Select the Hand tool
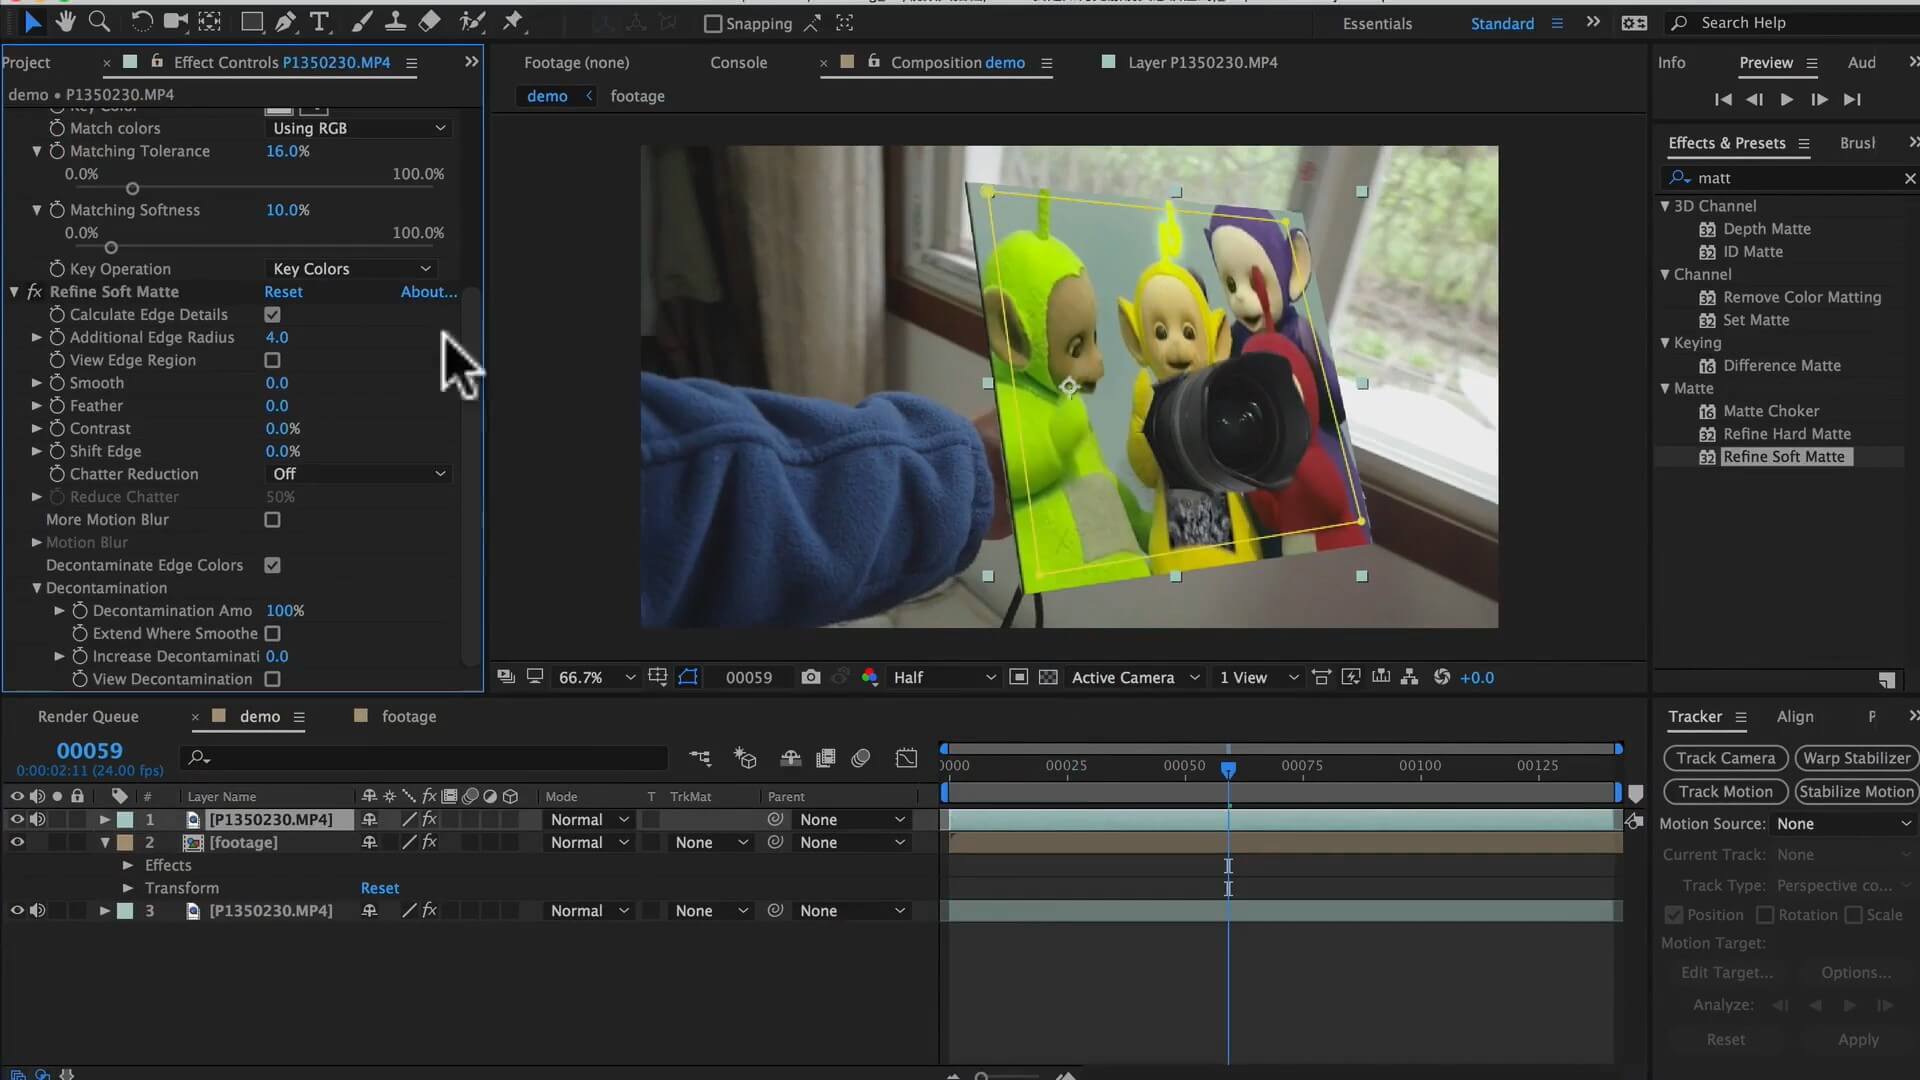This screenshot has height=1080, width=1920. [66, 21]
